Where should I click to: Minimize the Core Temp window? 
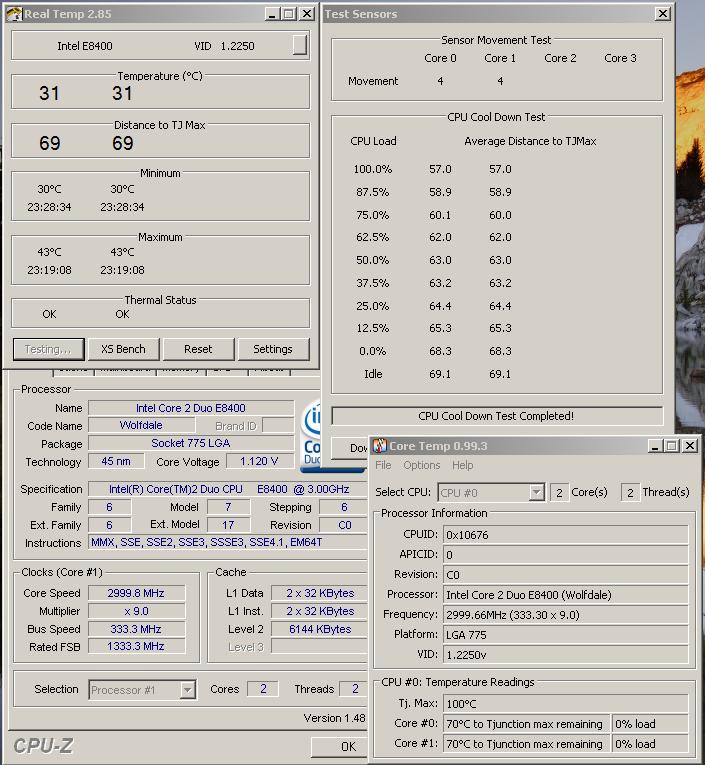coord(655,445)
